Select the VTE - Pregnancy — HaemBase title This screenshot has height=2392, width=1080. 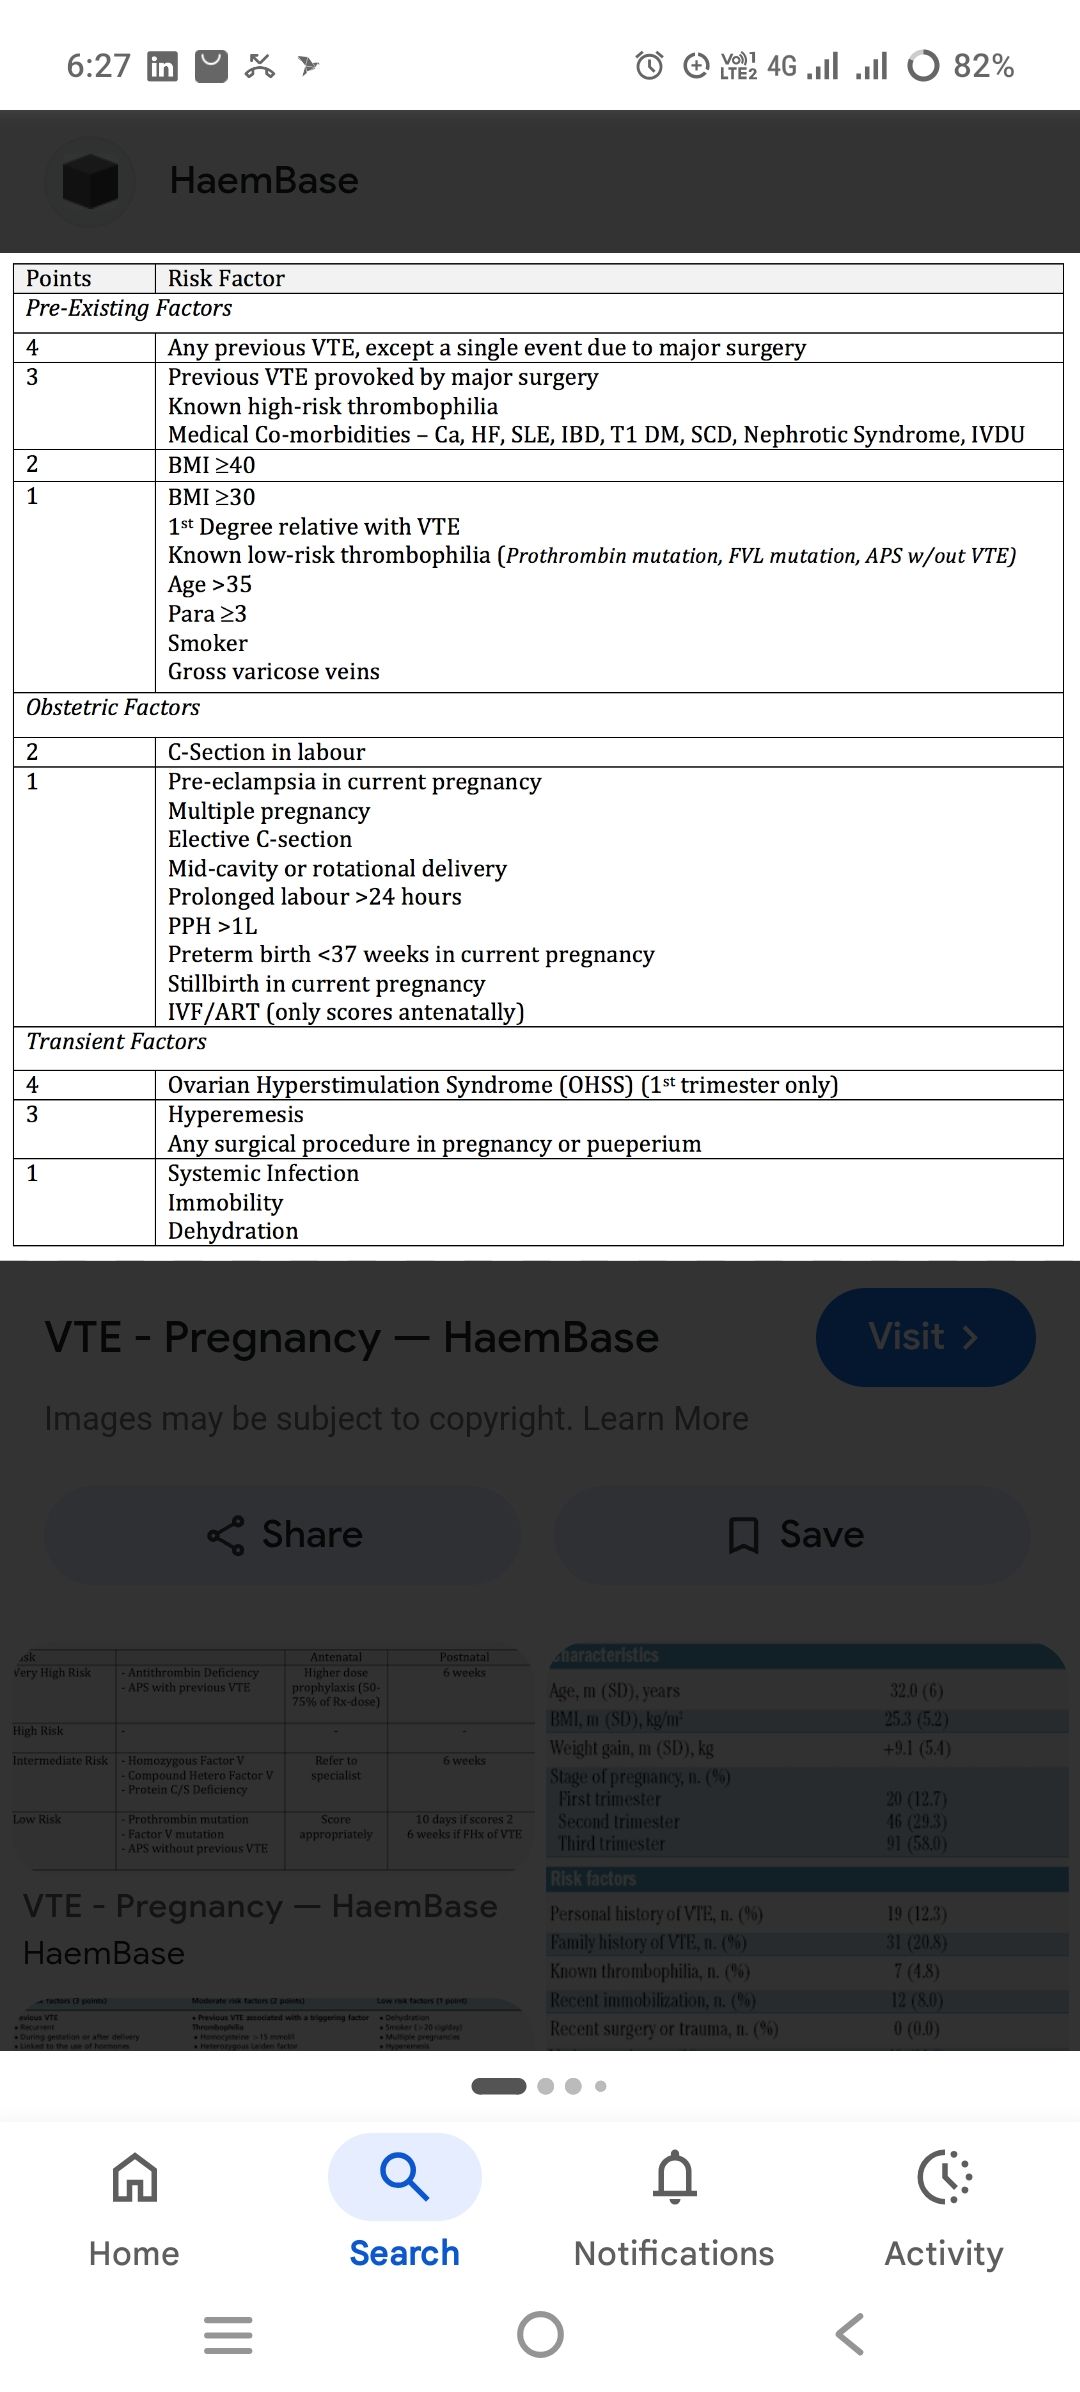[x=352, y=1338]
